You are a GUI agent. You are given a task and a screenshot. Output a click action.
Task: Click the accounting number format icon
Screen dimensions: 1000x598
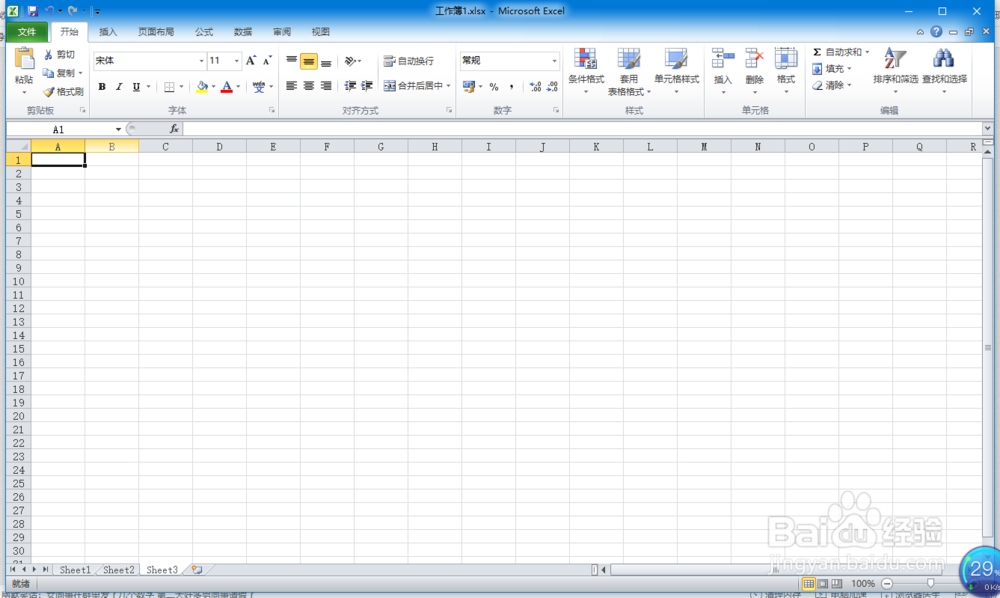tap(469, 86)
